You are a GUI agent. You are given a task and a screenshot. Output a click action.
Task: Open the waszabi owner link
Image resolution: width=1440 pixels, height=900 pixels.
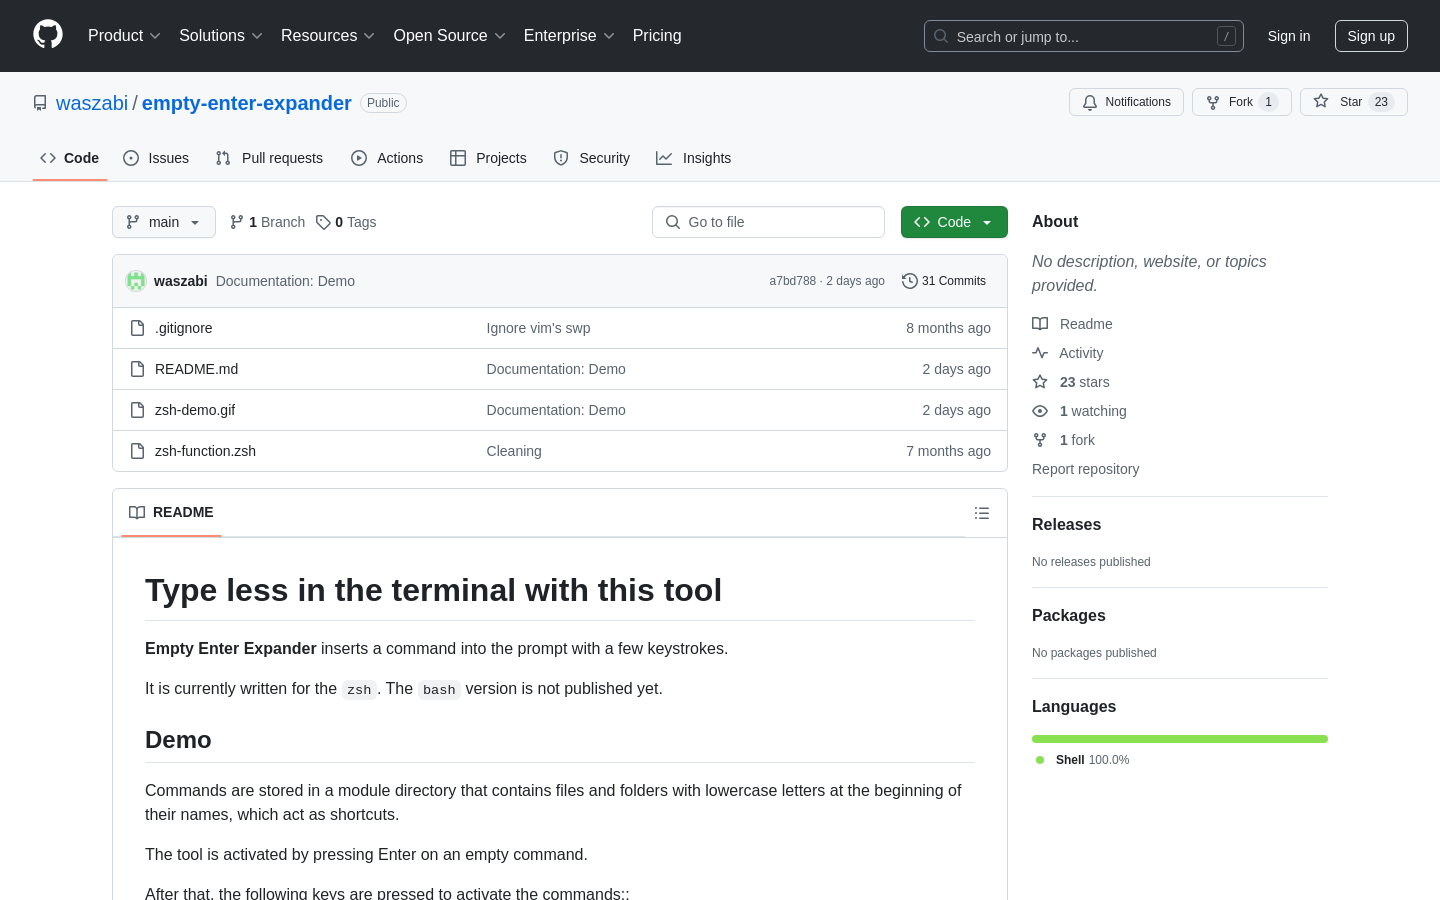point(92,103)
